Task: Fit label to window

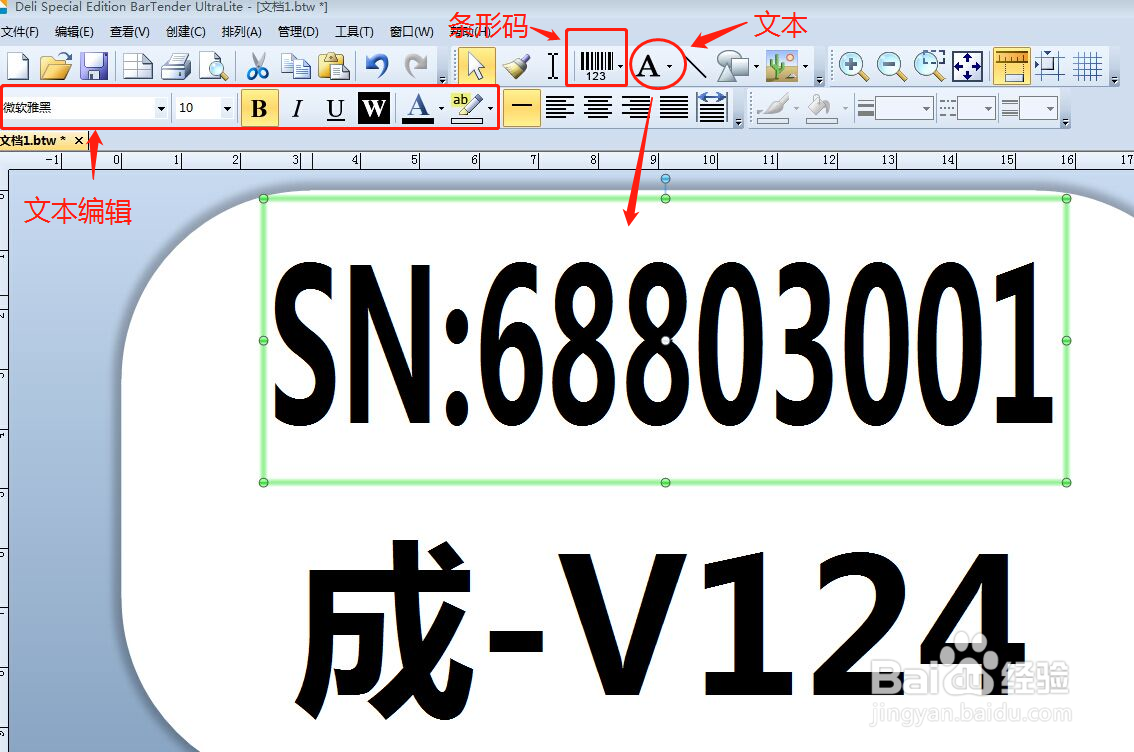Action: click(x=968, y=66)
